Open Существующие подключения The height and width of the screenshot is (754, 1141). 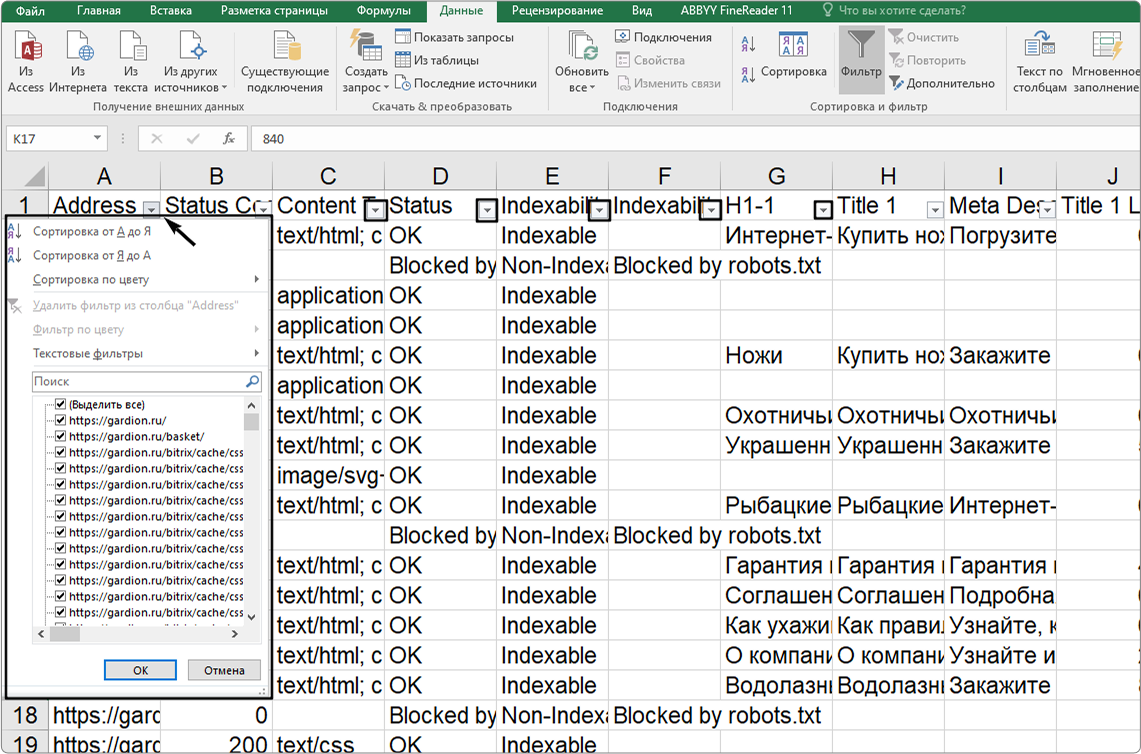tap(285, 62)
